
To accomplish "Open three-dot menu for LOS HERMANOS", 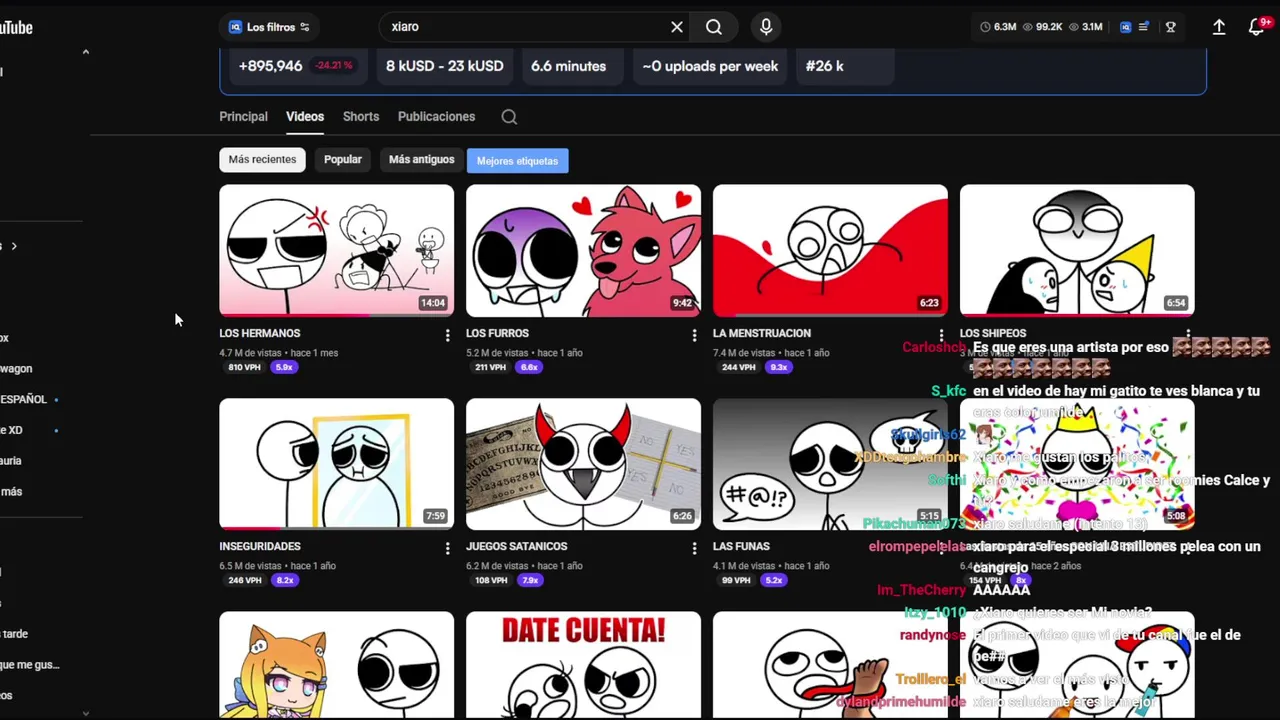I will [x=447, y=336].
